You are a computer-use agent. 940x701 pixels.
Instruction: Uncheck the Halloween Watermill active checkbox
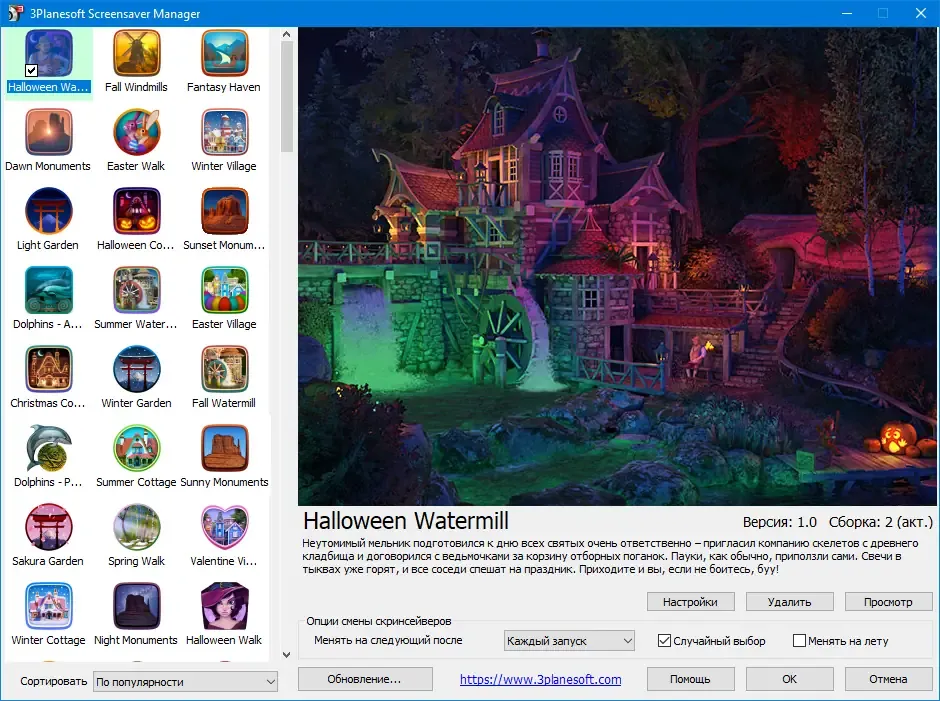(x=32, y=70)
